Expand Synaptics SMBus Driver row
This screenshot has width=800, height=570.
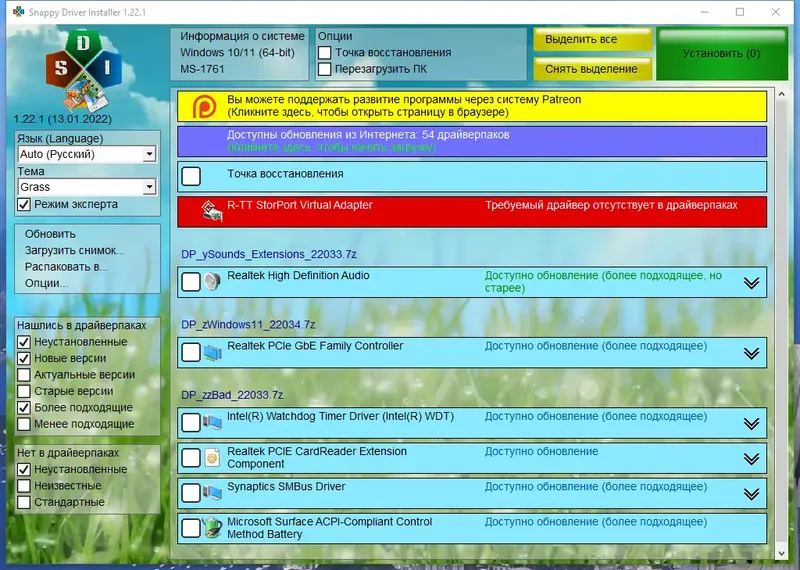coord(751,494)
